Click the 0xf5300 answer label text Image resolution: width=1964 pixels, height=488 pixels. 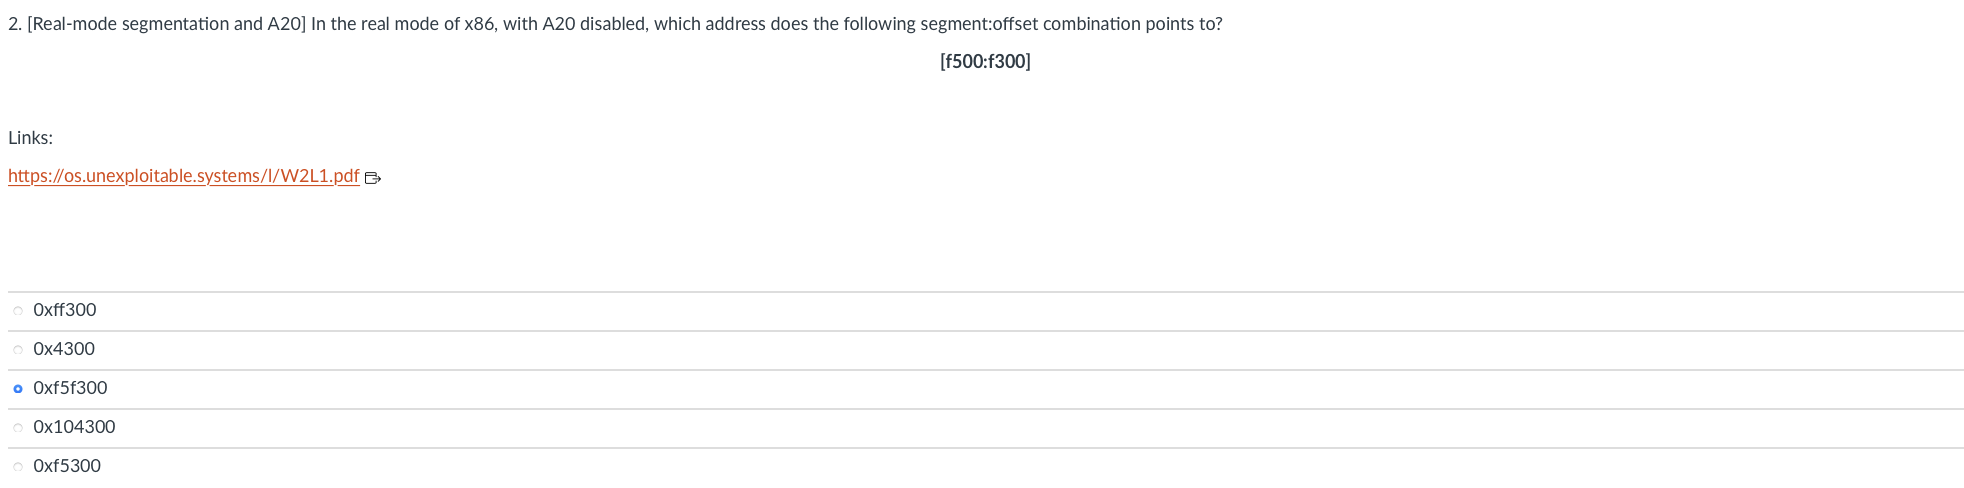pyautogui.click(x=67, y=466)
